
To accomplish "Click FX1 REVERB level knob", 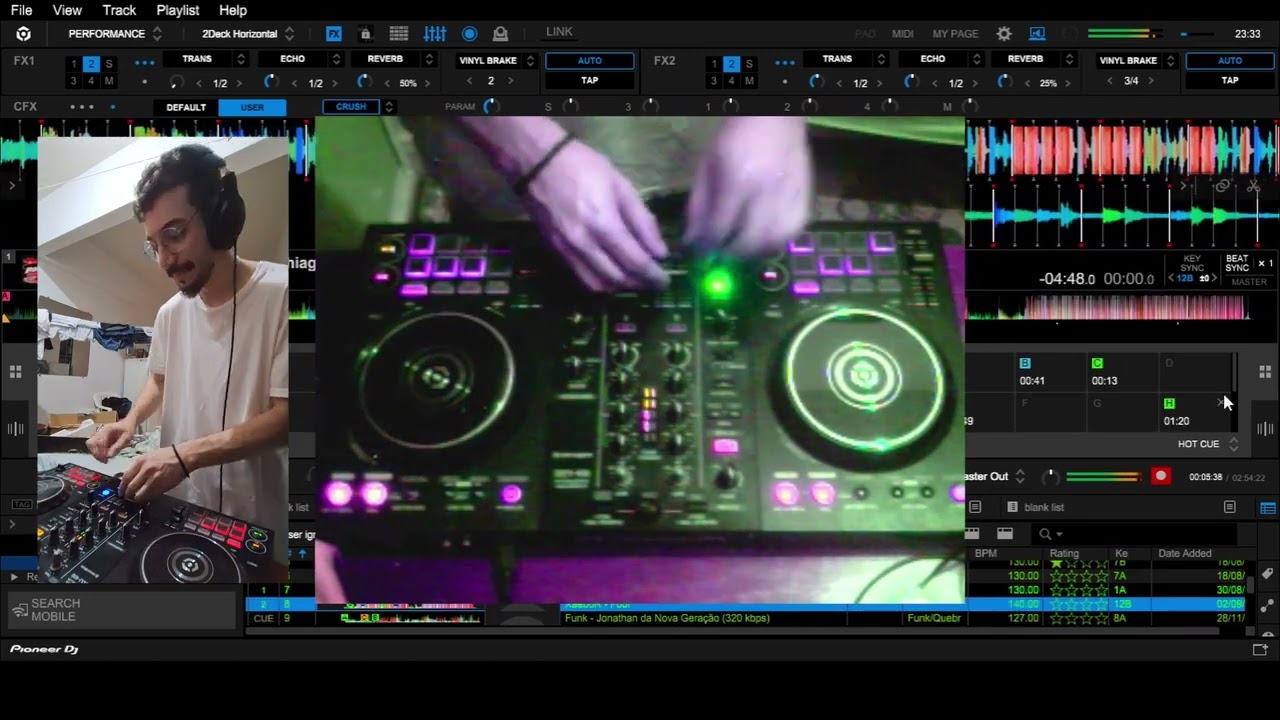I will click(x=364, y=82).
